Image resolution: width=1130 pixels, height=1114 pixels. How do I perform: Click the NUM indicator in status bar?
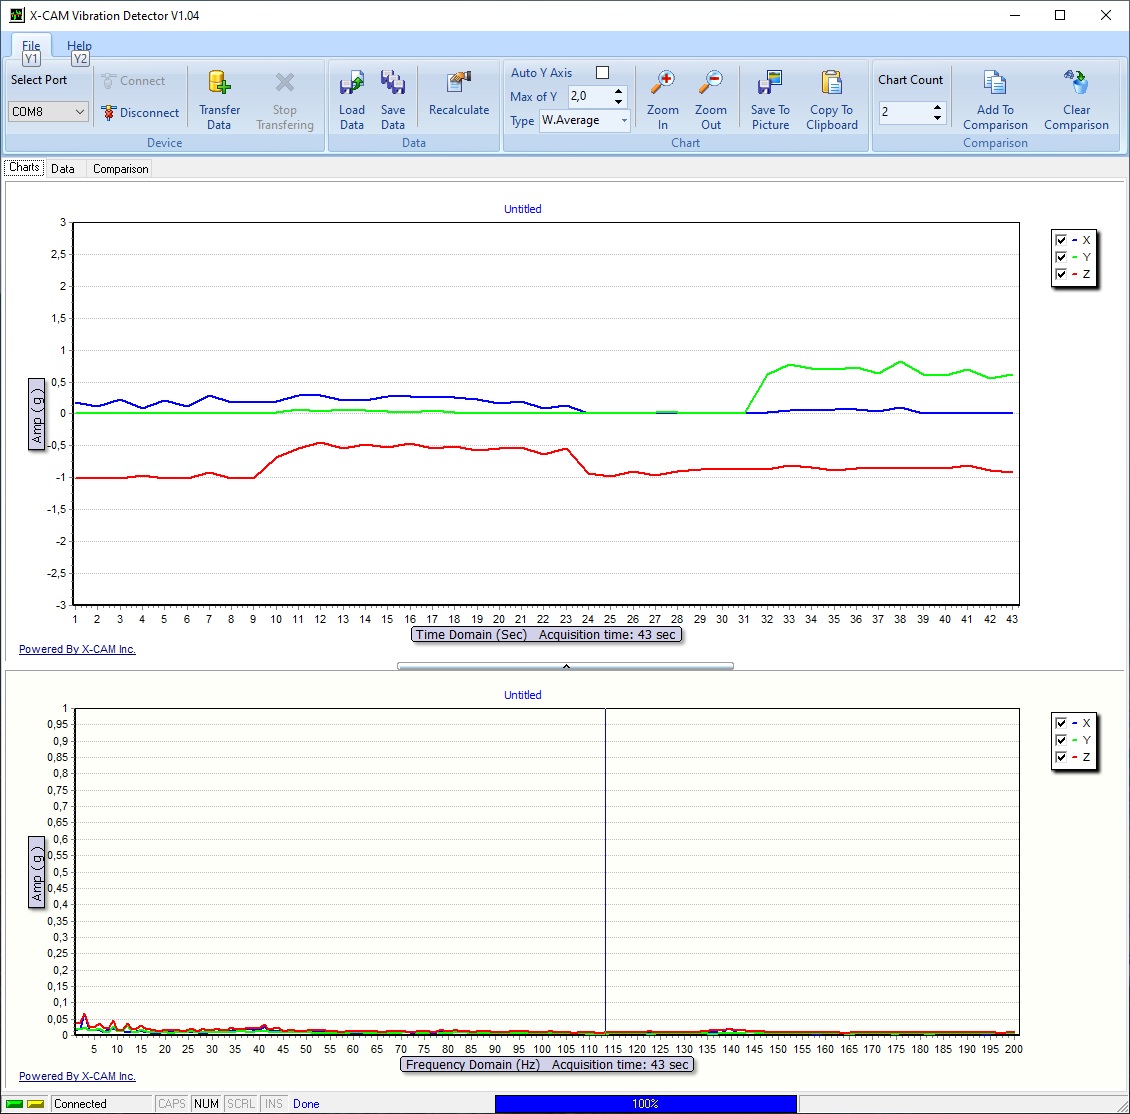206,1104
